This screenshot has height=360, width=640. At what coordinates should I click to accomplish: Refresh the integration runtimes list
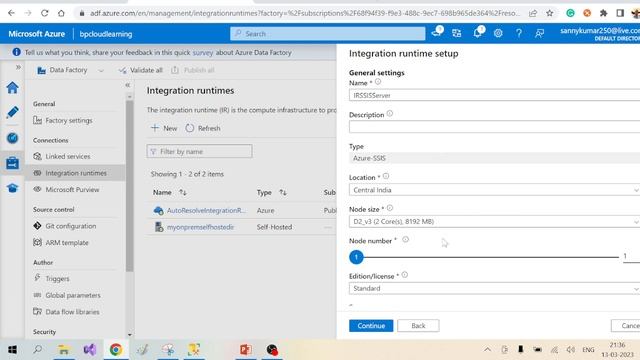click(203, 128)
